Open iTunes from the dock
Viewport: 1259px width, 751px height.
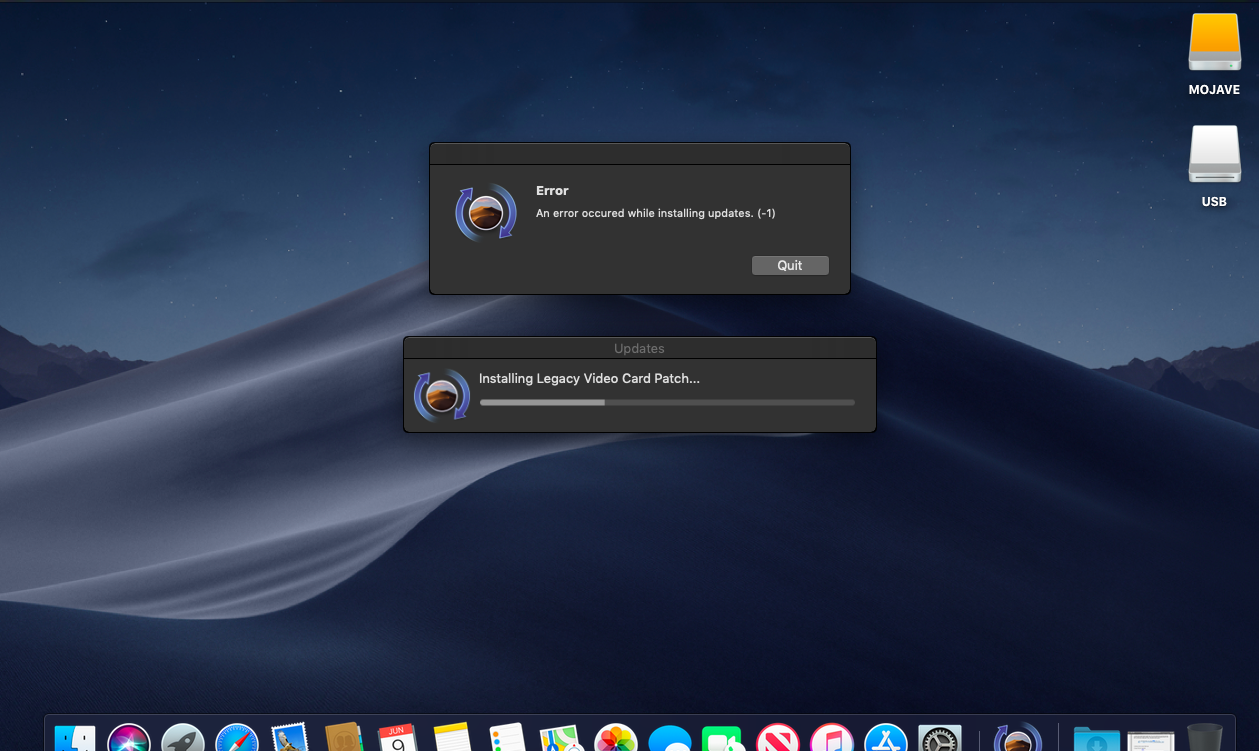tap(831, 738)
